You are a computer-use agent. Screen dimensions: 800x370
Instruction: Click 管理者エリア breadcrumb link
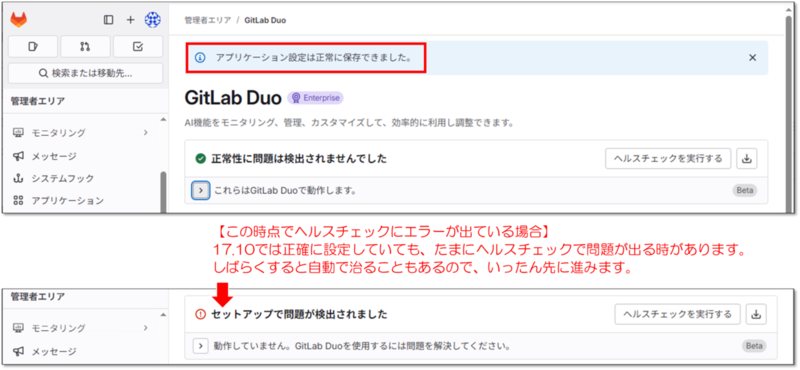[x=207, y=20]
